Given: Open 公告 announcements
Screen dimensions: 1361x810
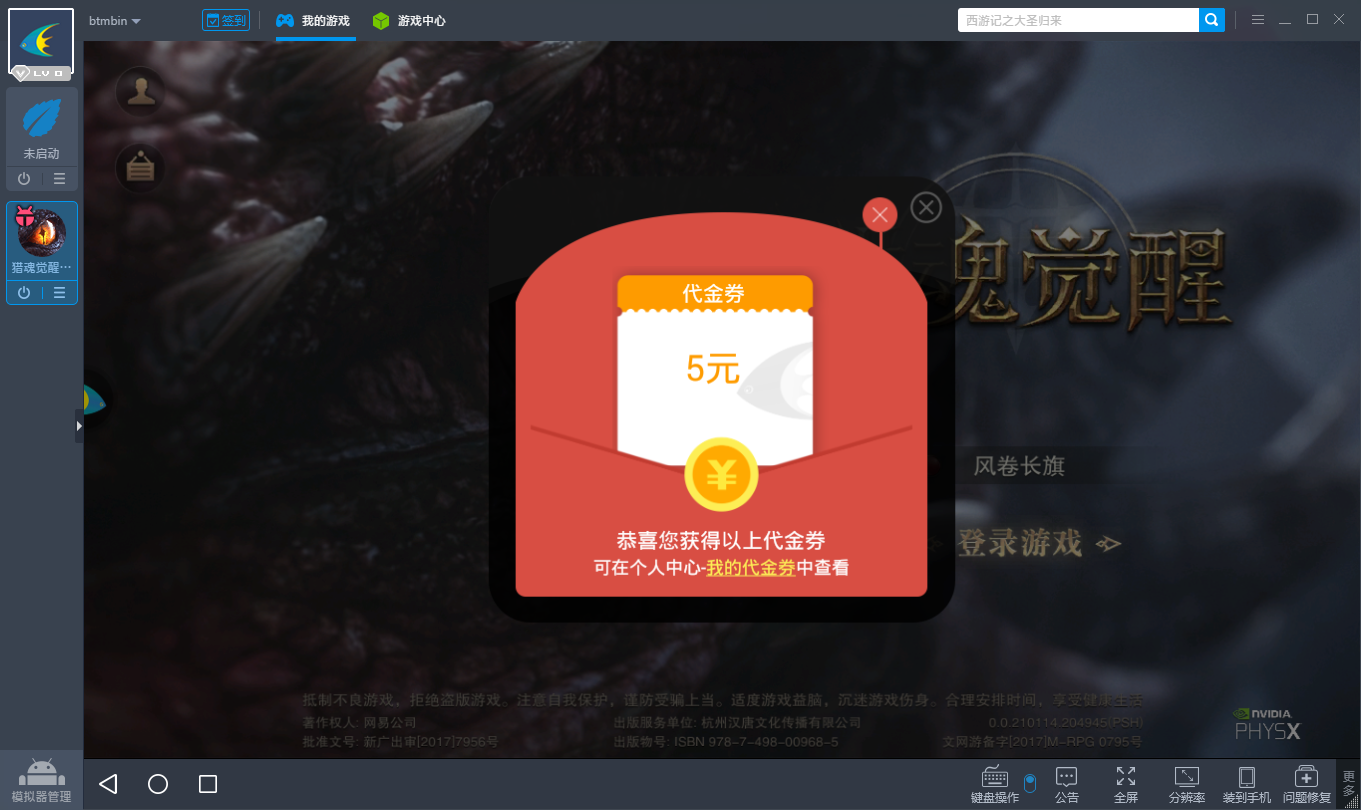Looking at the screenshot, I should [x=1067, y=785].
